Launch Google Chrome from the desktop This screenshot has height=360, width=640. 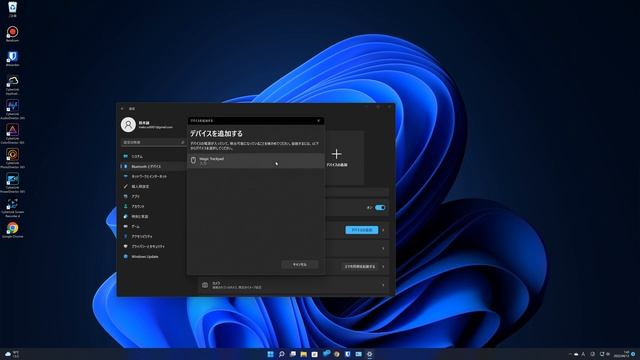(x=12, y=230)
